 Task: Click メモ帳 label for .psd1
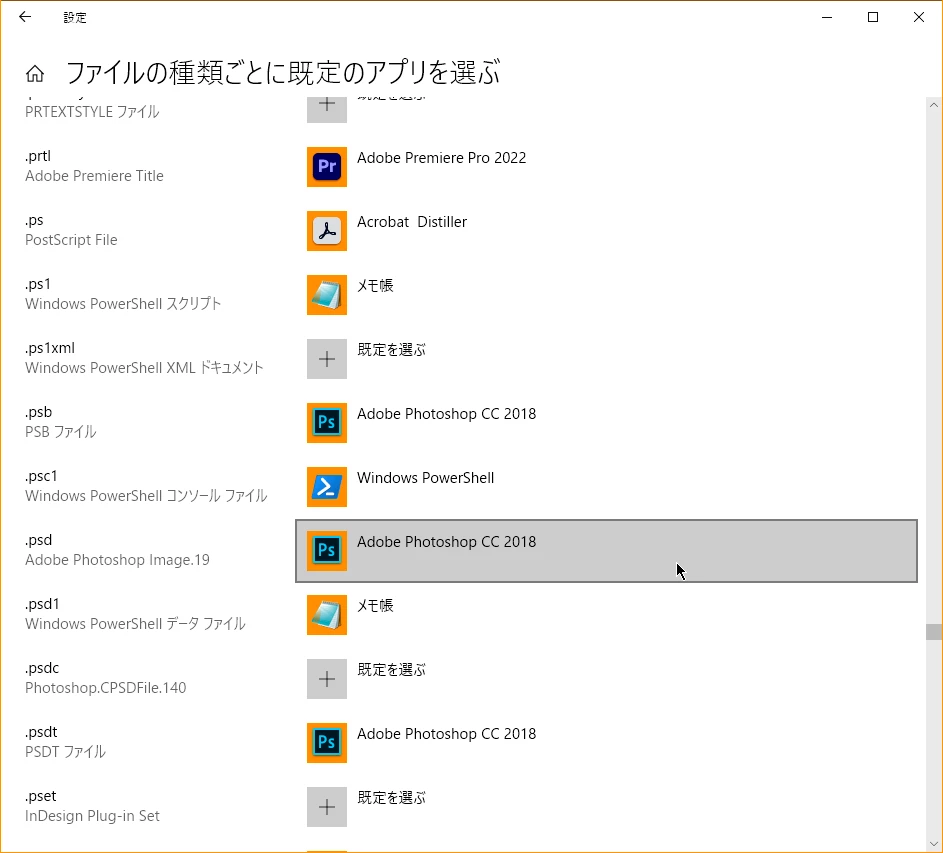375,606
